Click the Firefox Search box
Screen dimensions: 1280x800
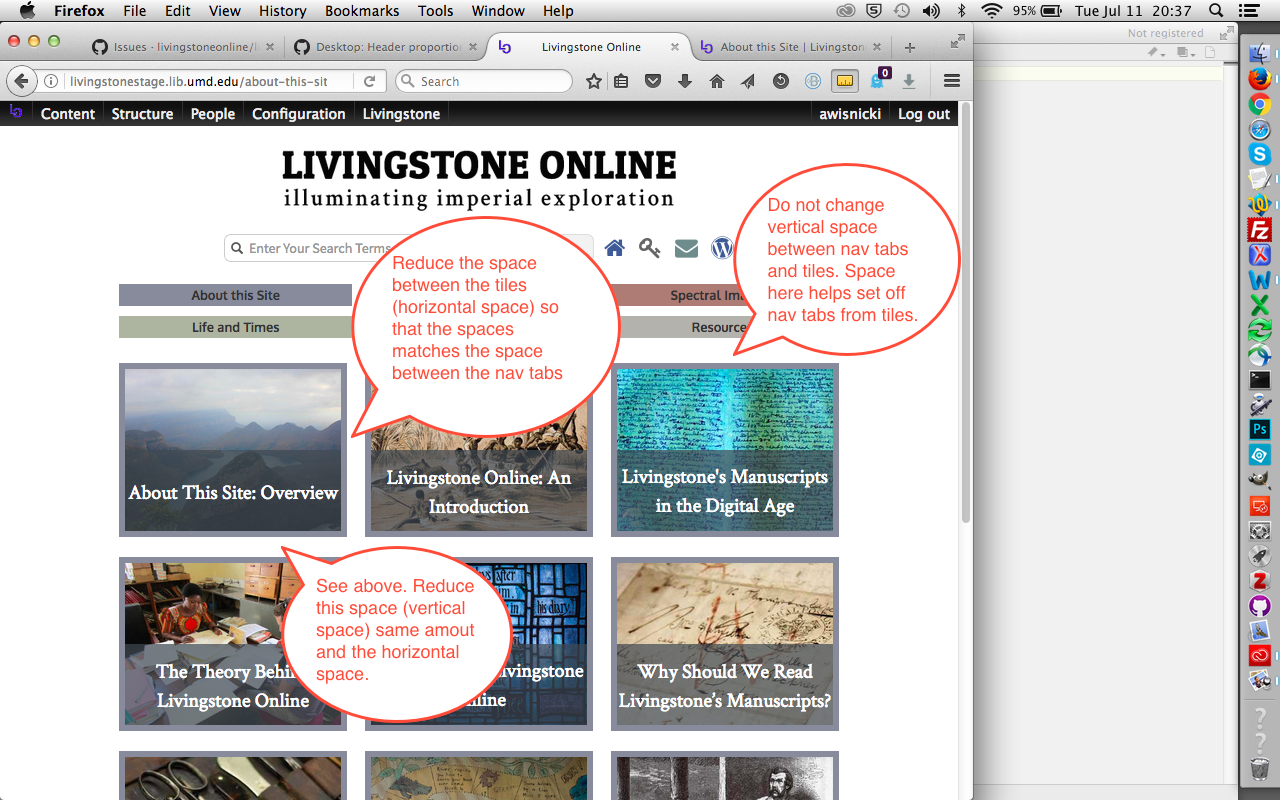pyautogui.click(x=484, y=81)
